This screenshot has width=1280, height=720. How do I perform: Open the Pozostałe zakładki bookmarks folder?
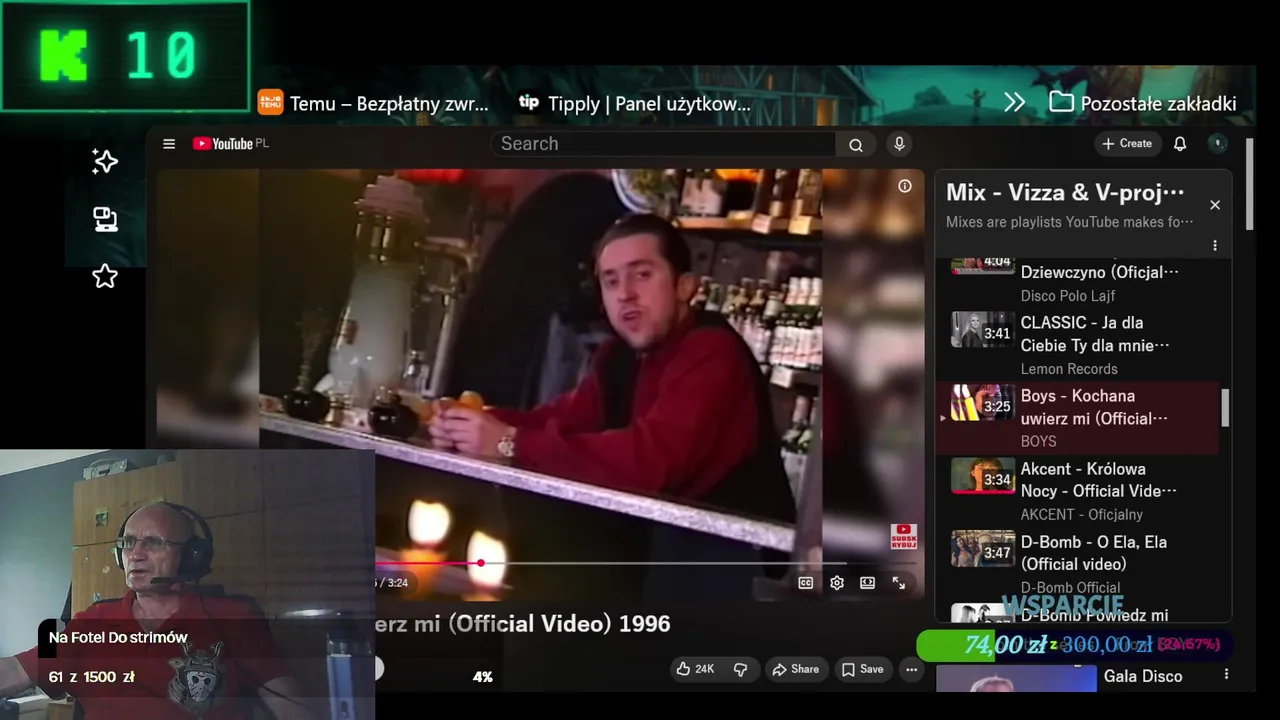tap(1143, 103)
